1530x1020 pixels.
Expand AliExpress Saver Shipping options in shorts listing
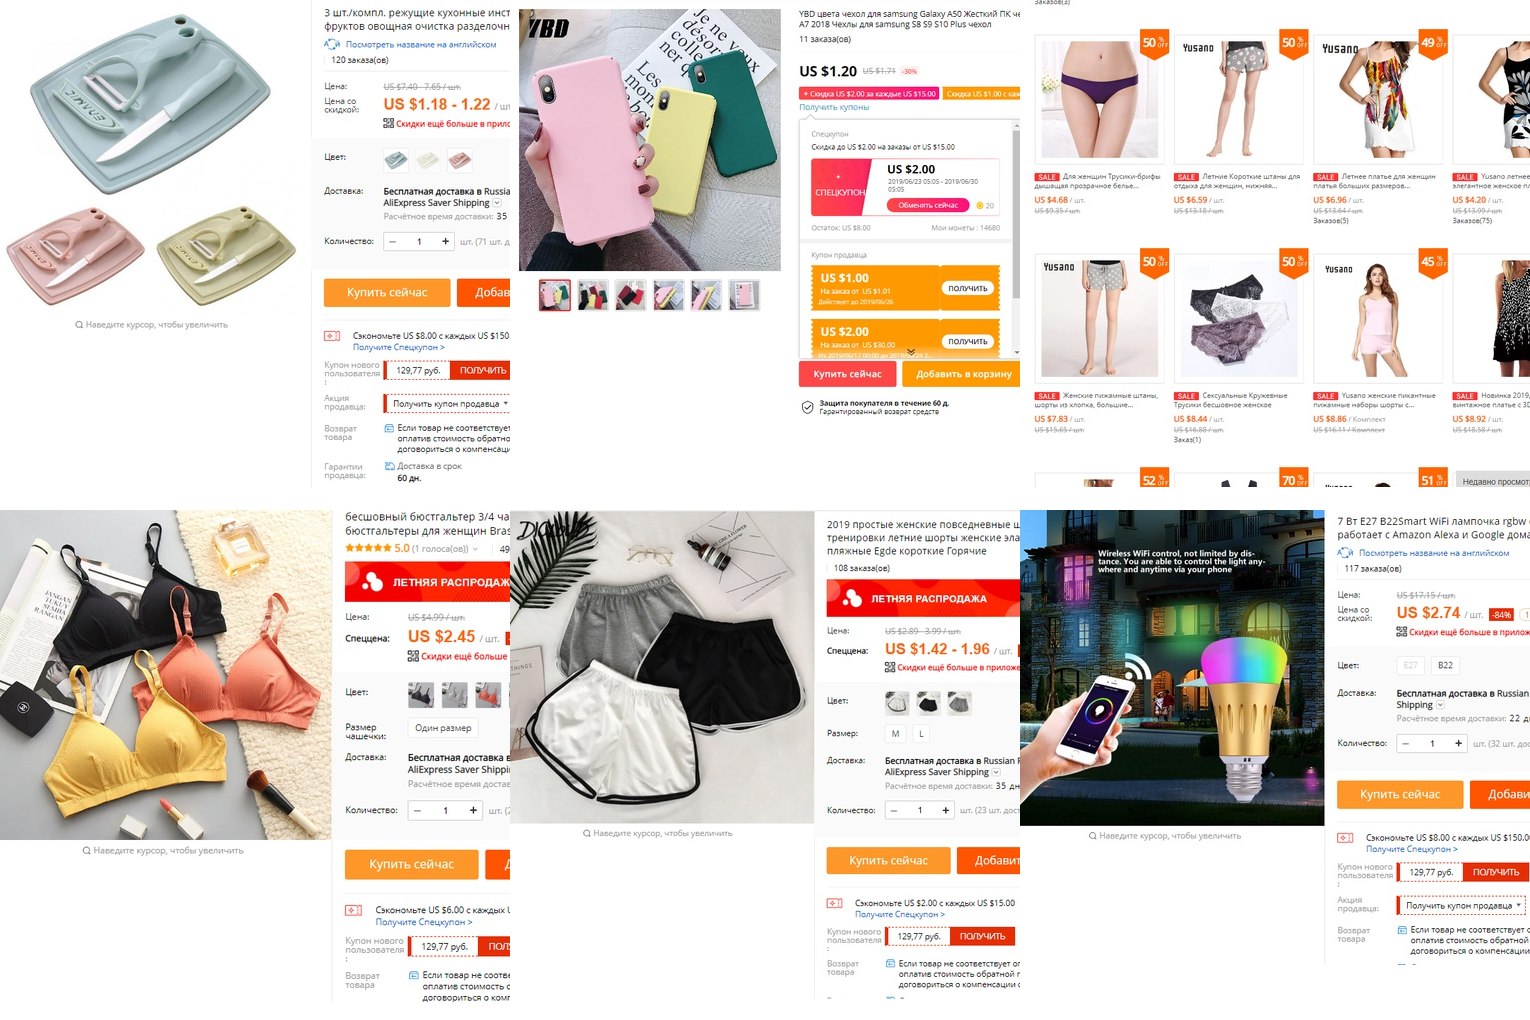(x=996, y=772)
